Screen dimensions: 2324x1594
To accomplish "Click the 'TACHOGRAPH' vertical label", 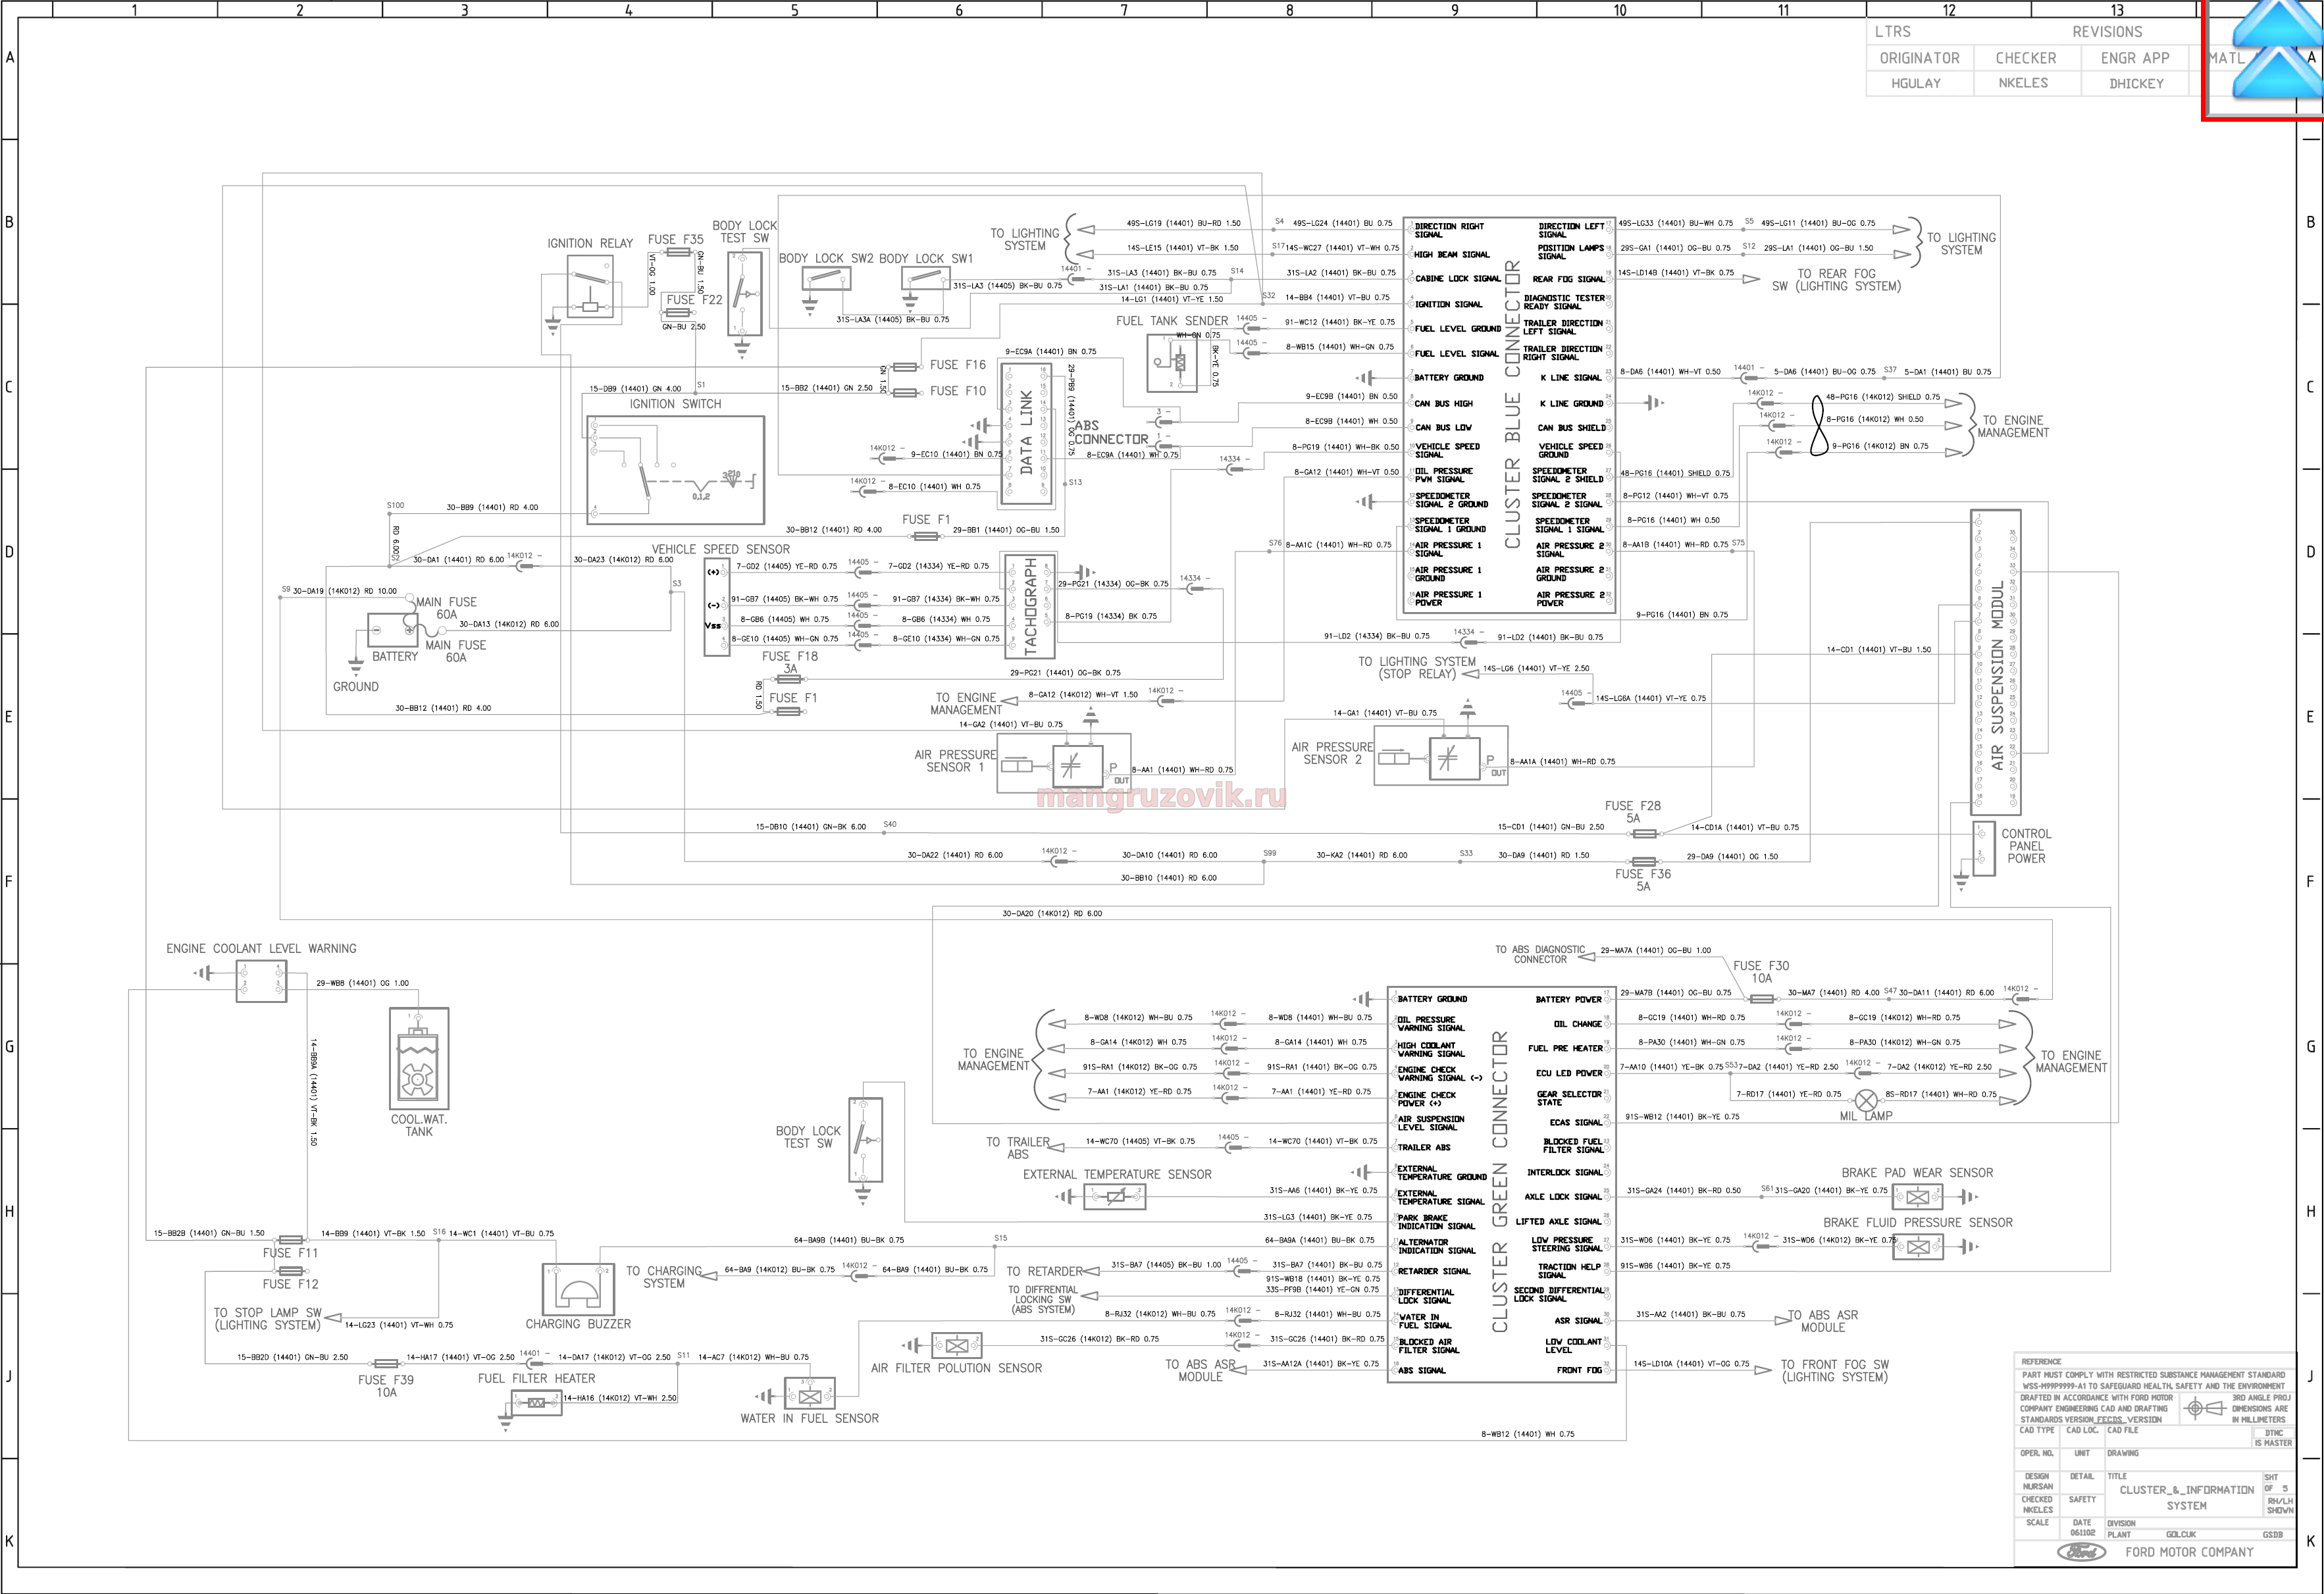I will [1031, 606].
